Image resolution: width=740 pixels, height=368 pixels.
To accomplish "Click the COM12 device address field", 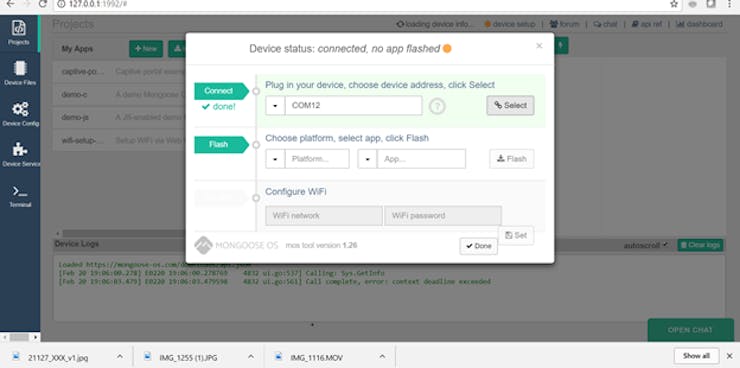I will coord(353,106).
